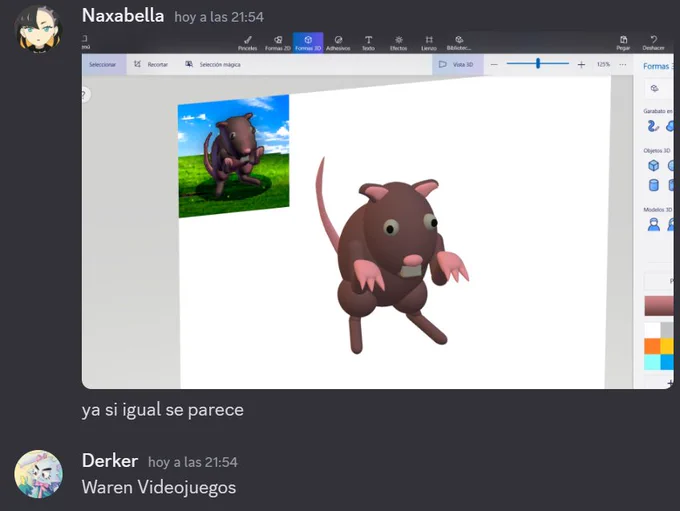Pick the white color swatch
The image size is (680, 511).
[652, 330]
